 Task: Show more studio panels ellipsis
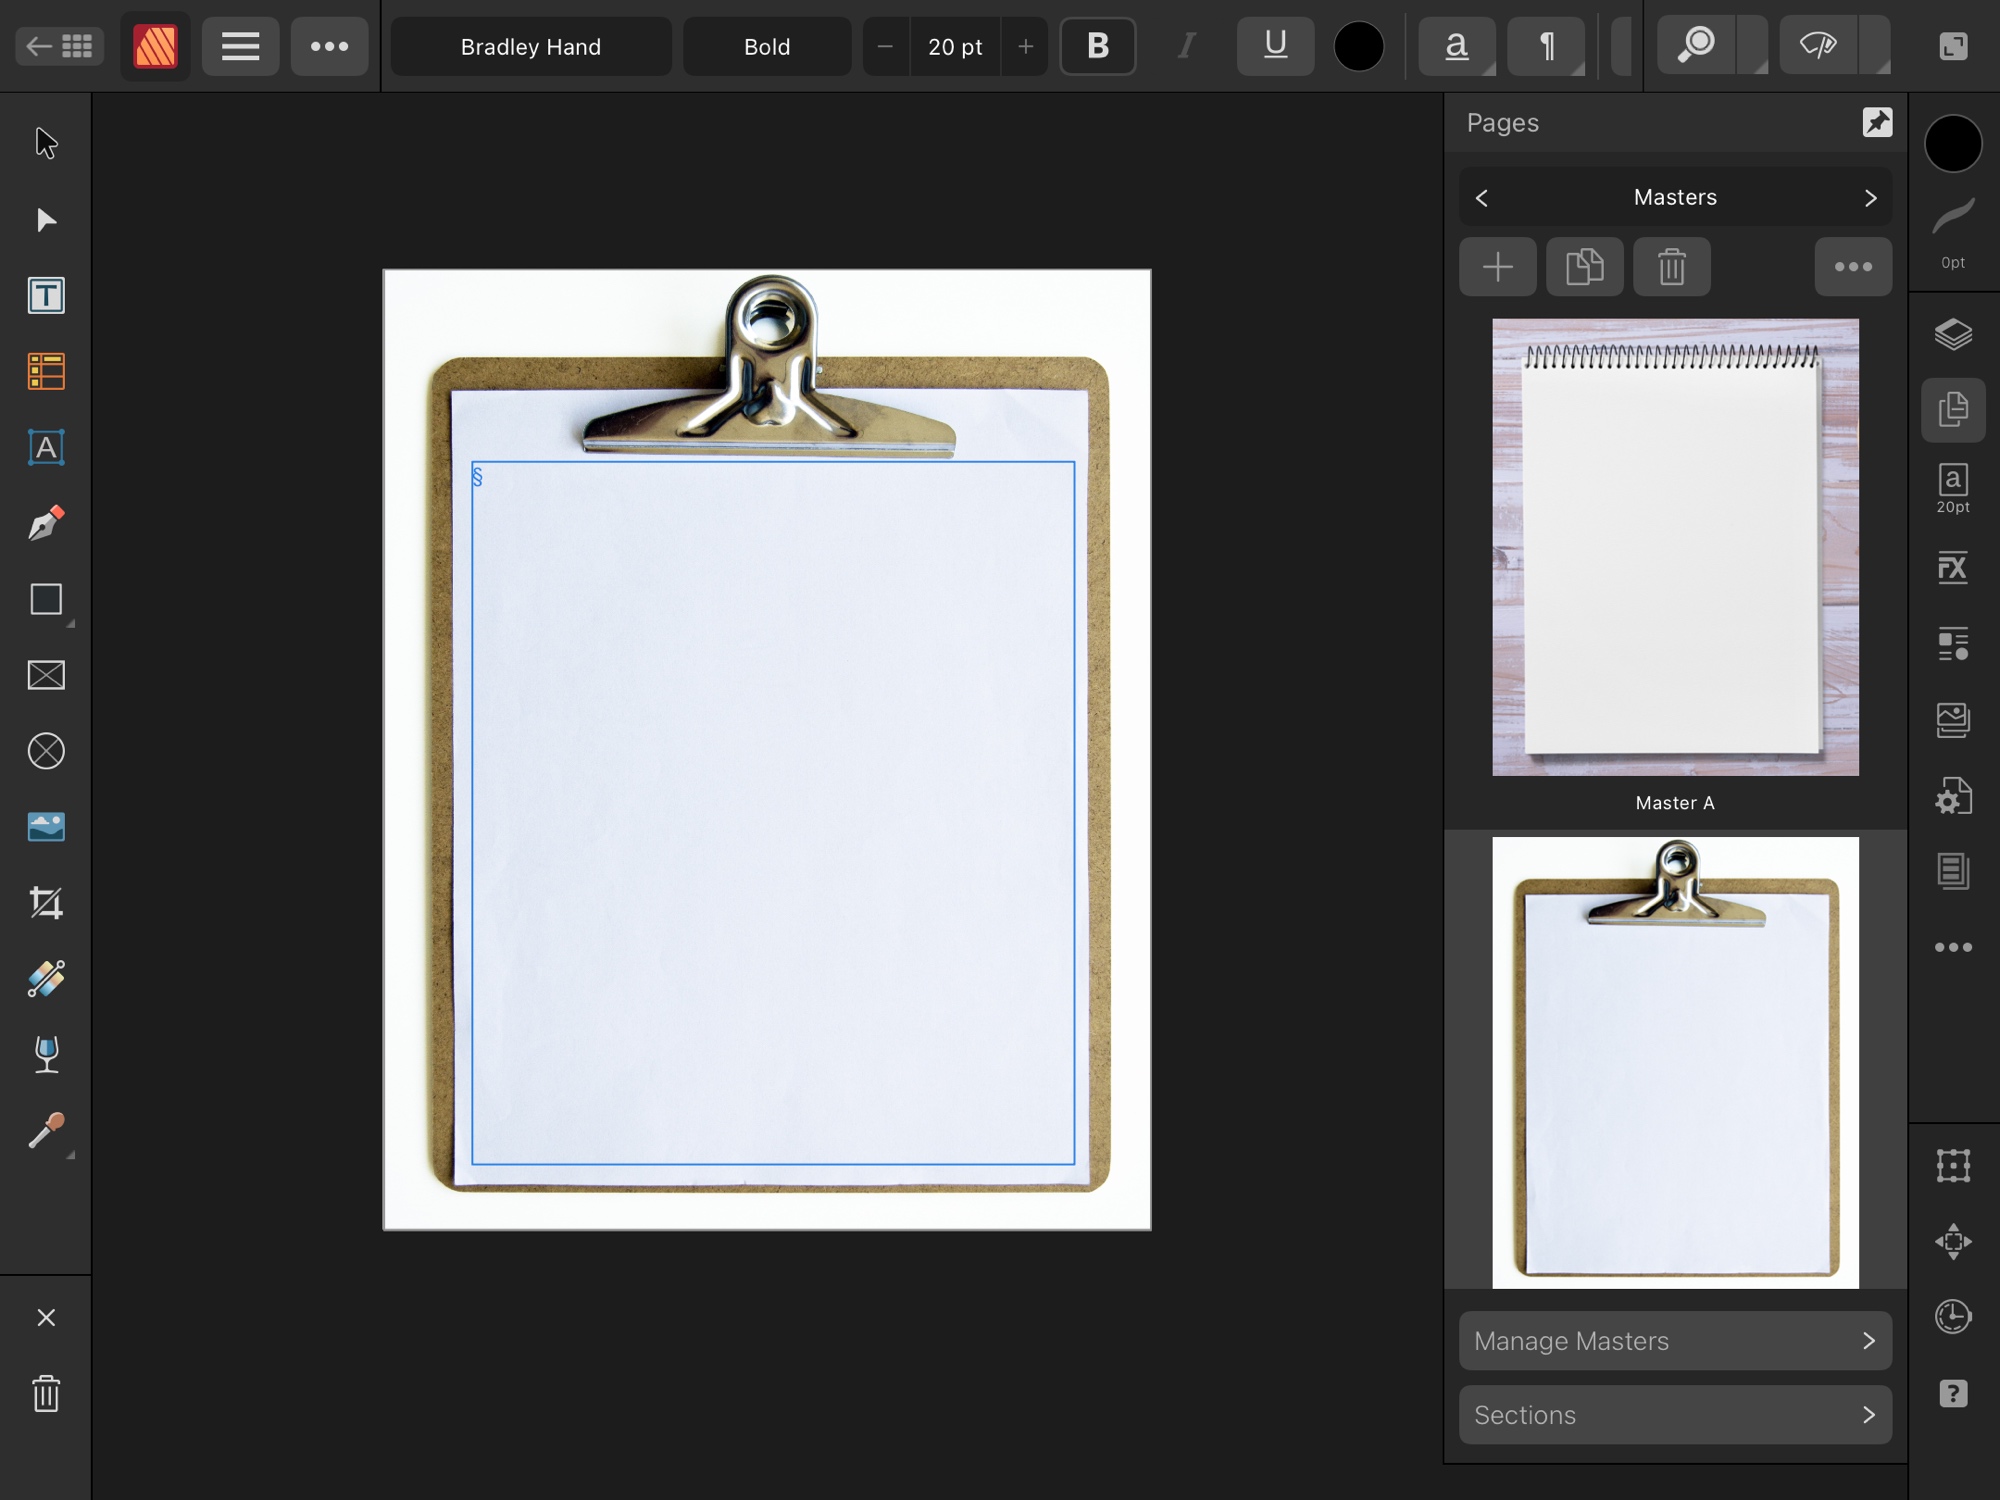tap(1953, 947)
